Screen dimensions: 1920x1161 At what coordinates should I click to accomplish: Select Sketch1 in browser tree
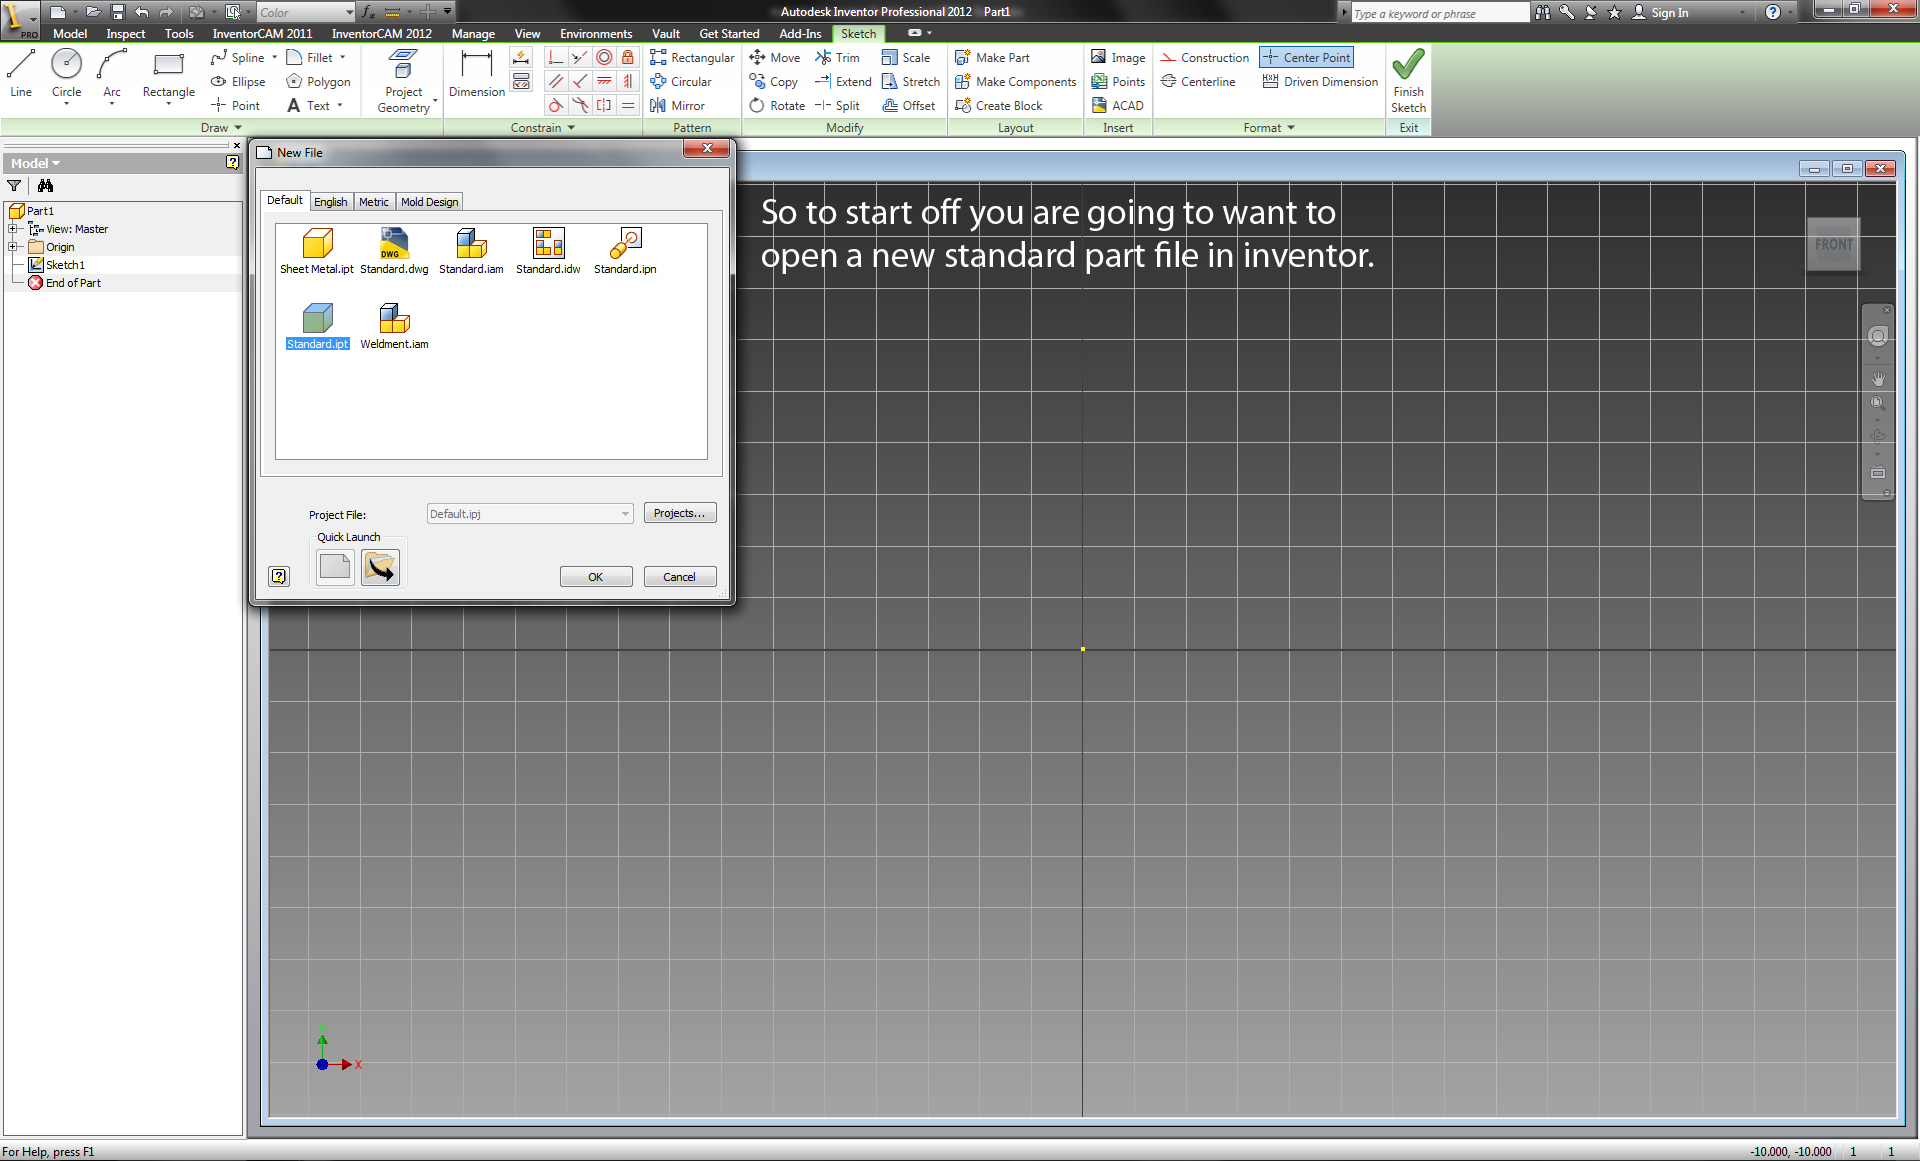[65, 265]
